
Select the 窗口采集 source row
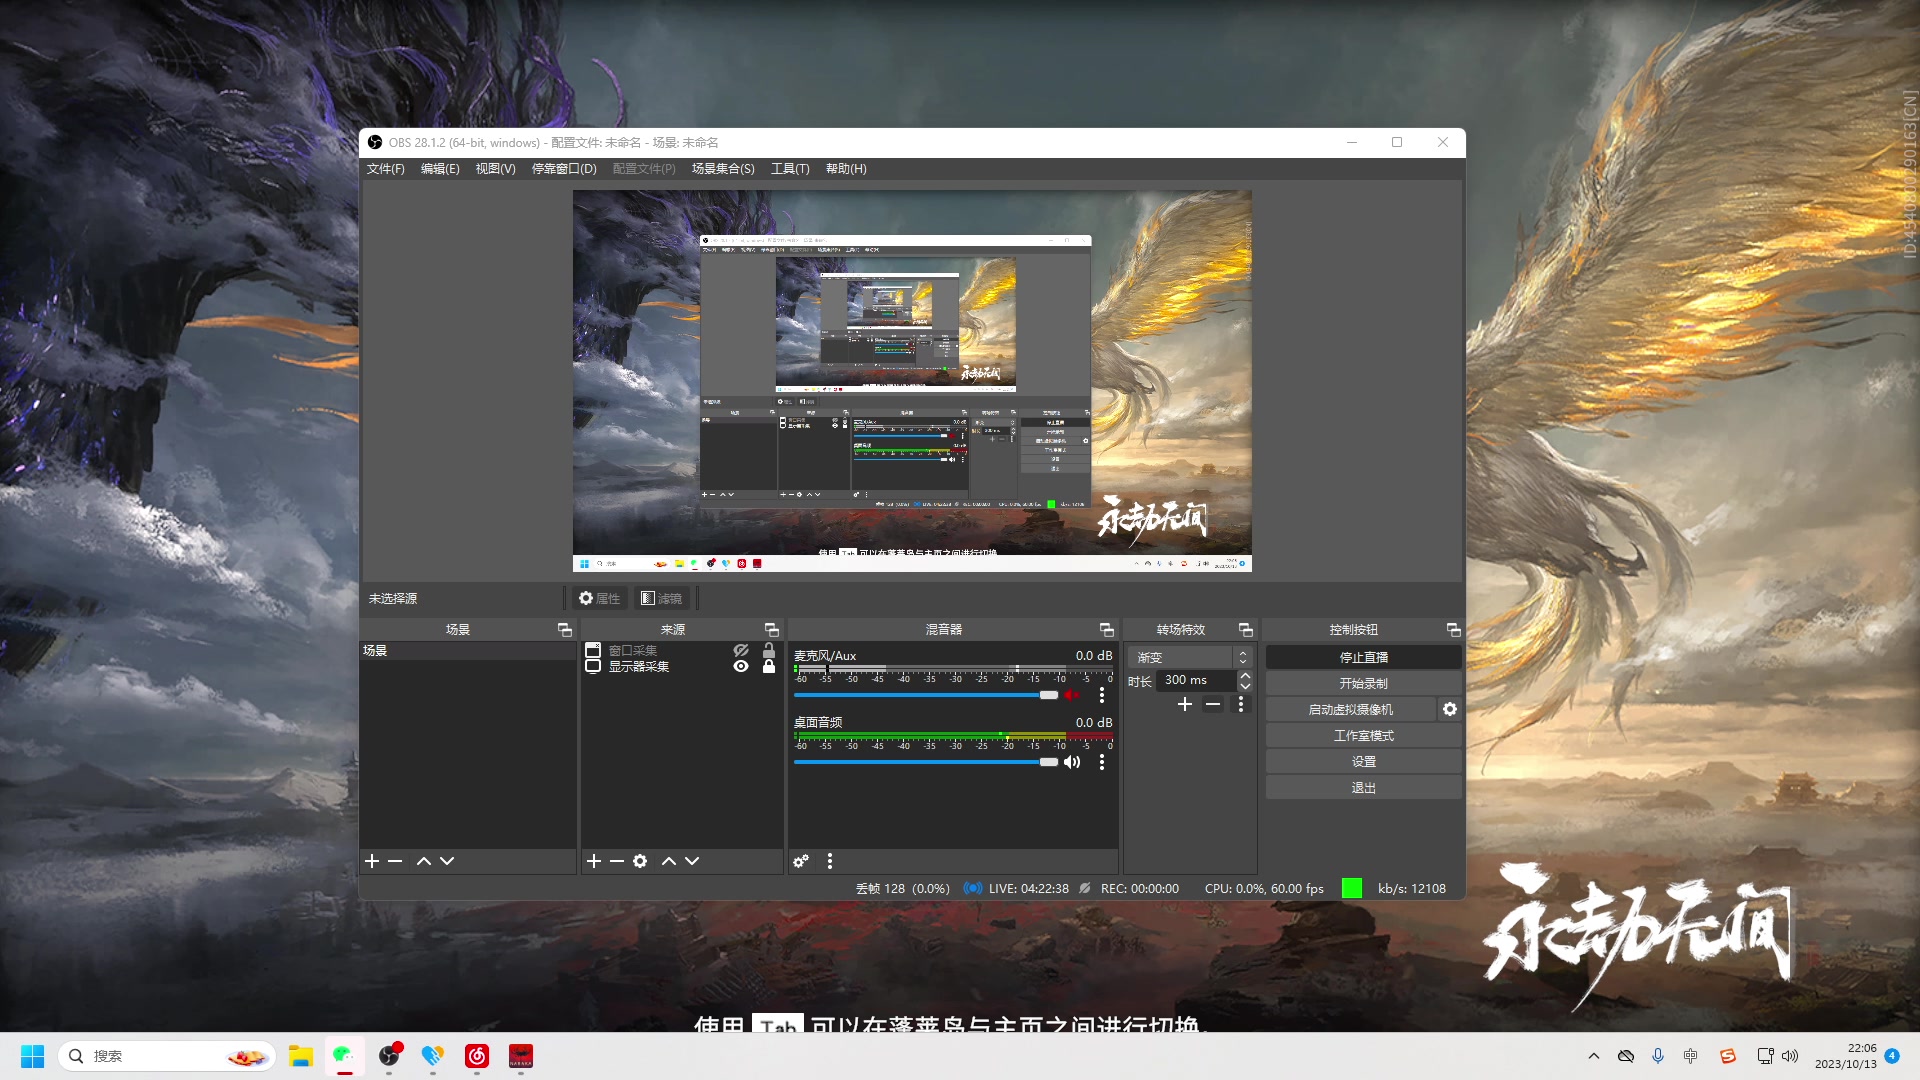click(680, 650)
